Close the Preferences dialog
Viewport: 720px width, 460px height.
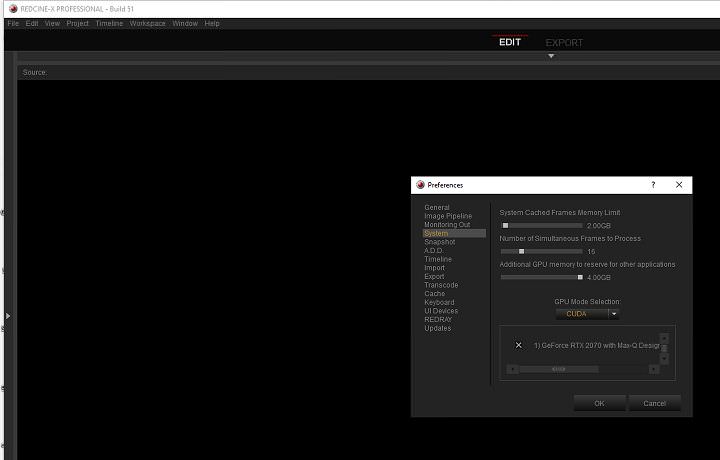pos(679,185)
